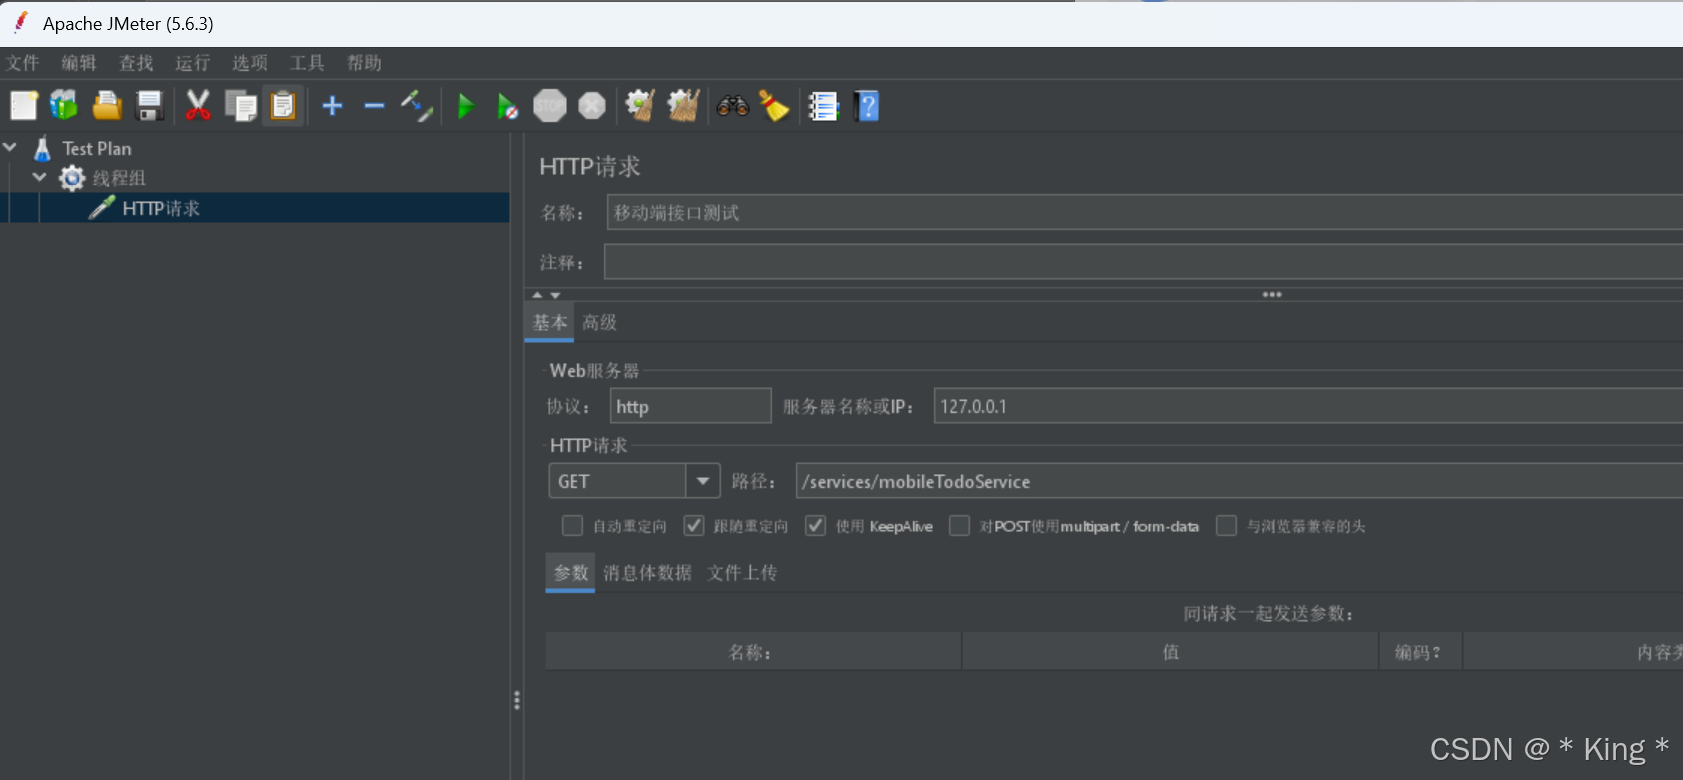Open the 编辑 menu
Viewport: 1683px width, 780px height.
(x=79, y=63)
